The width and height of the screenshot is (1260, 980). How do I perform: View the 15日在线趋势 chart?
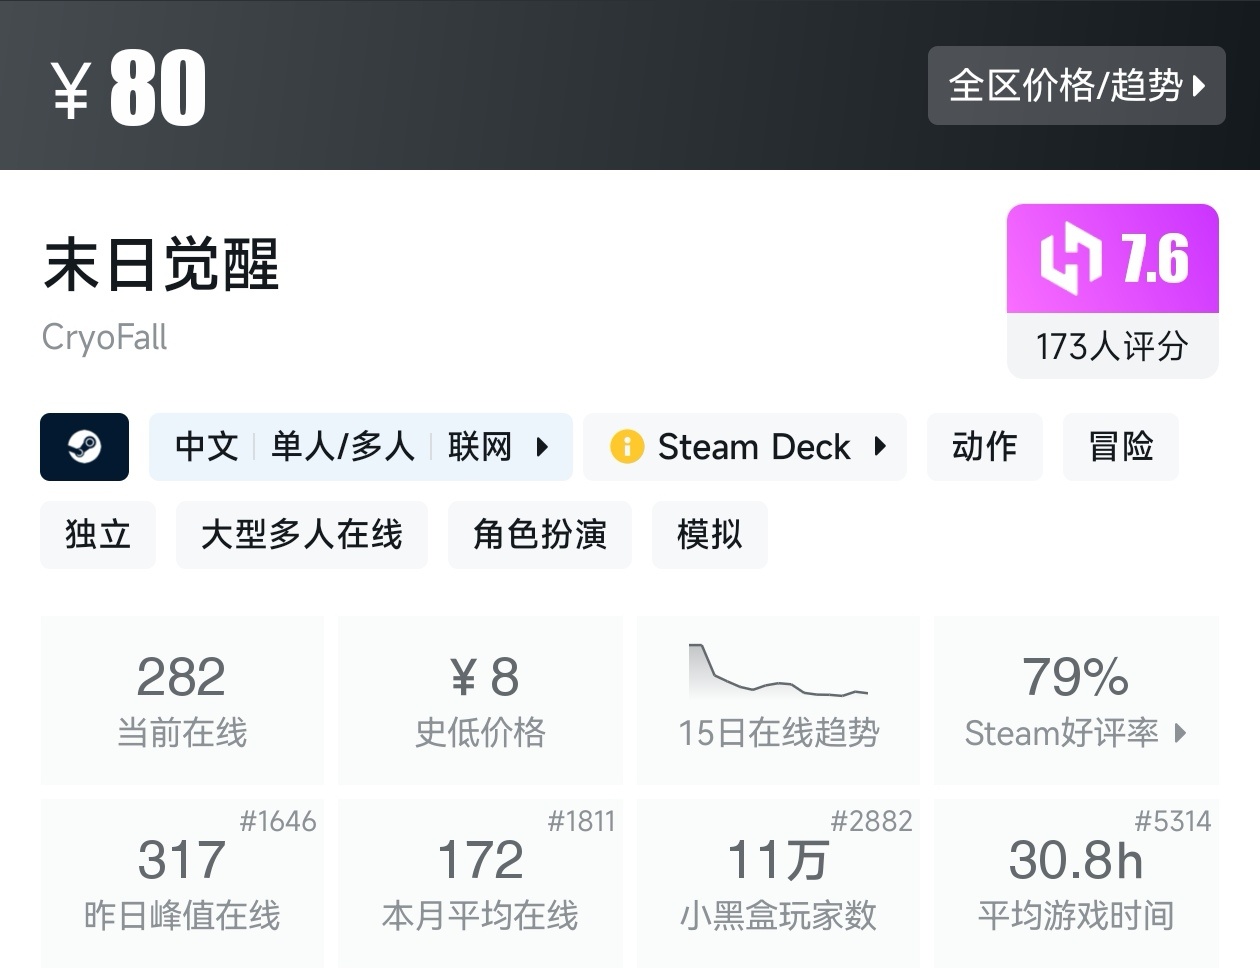778,699
